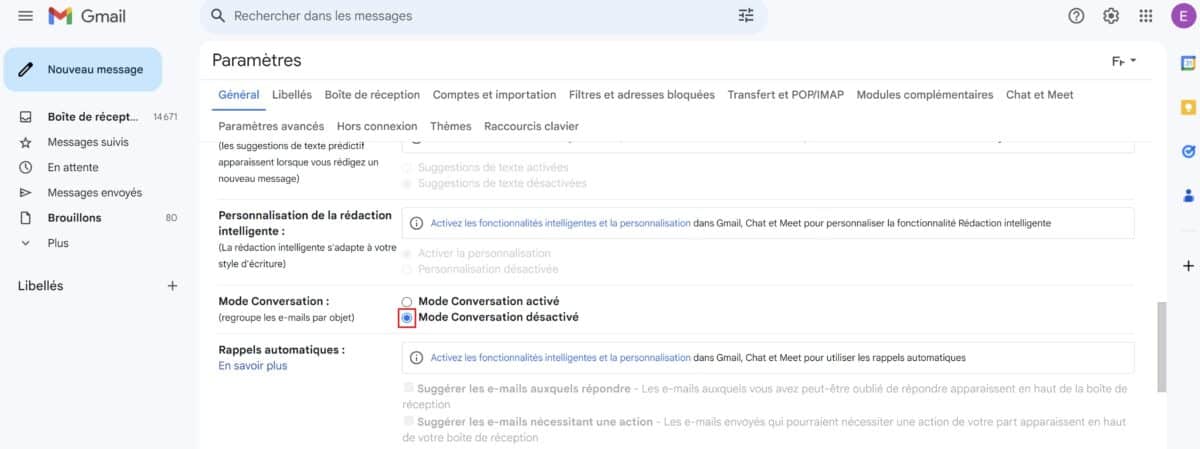The height and width of the screenshot is (449, 1200).
Task: Switch to Chat et Meet tab
Action: tap(1040, 95)
